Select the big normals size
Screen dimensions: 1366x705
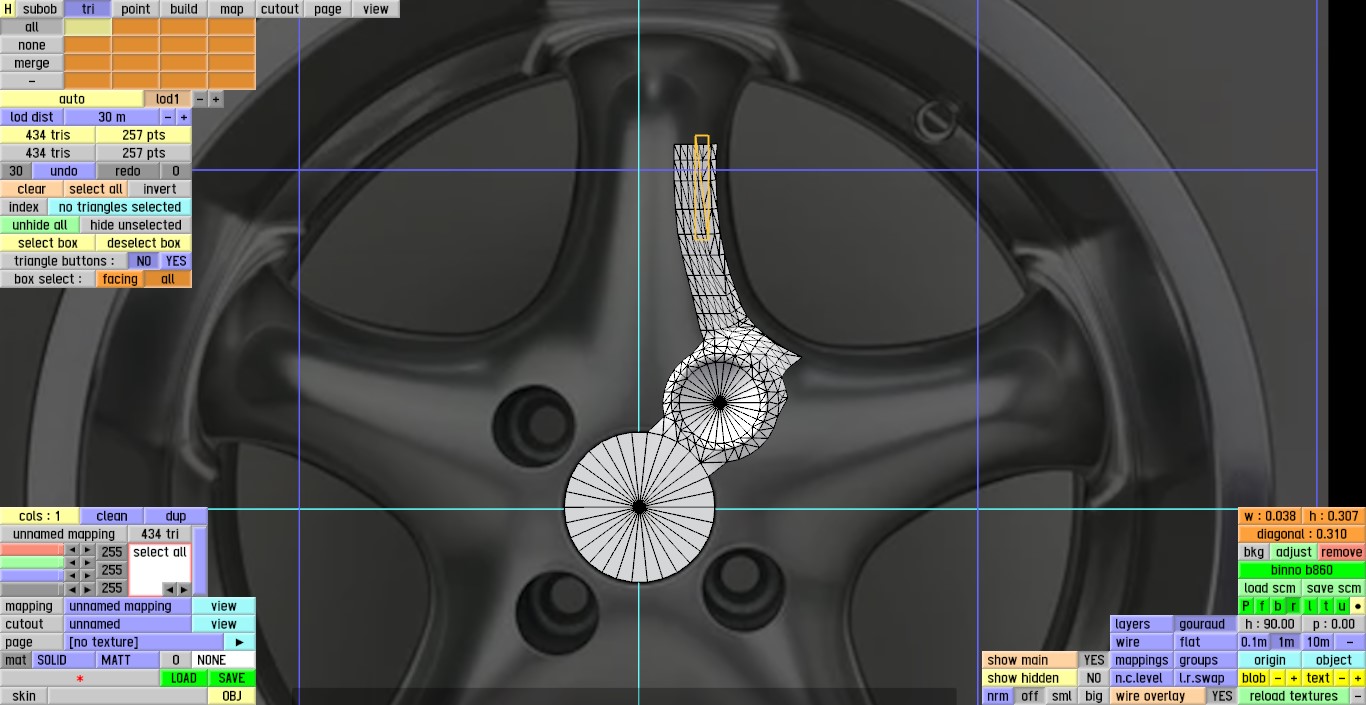point(1094,696)
